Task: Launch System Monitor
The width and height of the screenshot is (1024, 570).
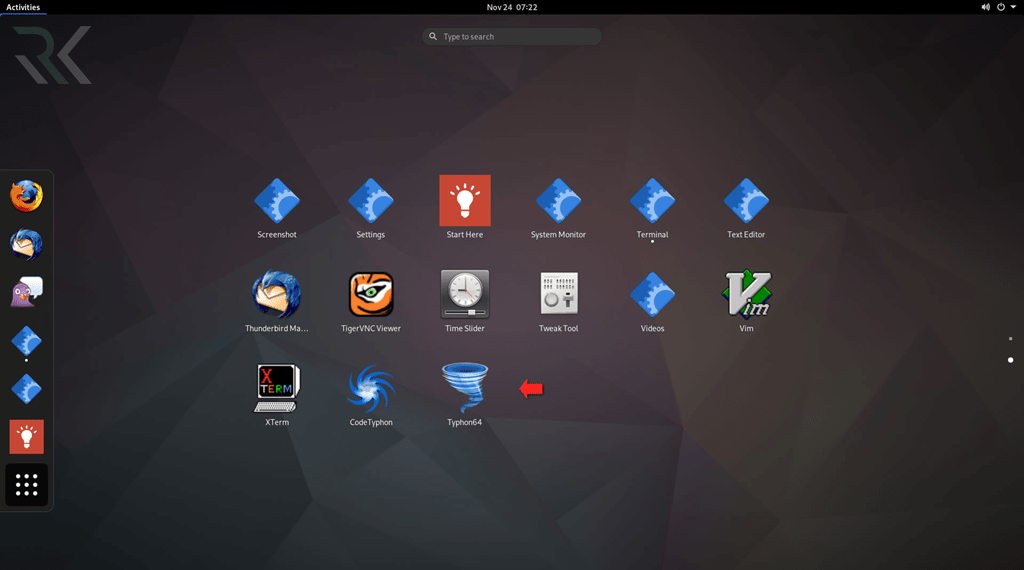Action: pos(558,202)
